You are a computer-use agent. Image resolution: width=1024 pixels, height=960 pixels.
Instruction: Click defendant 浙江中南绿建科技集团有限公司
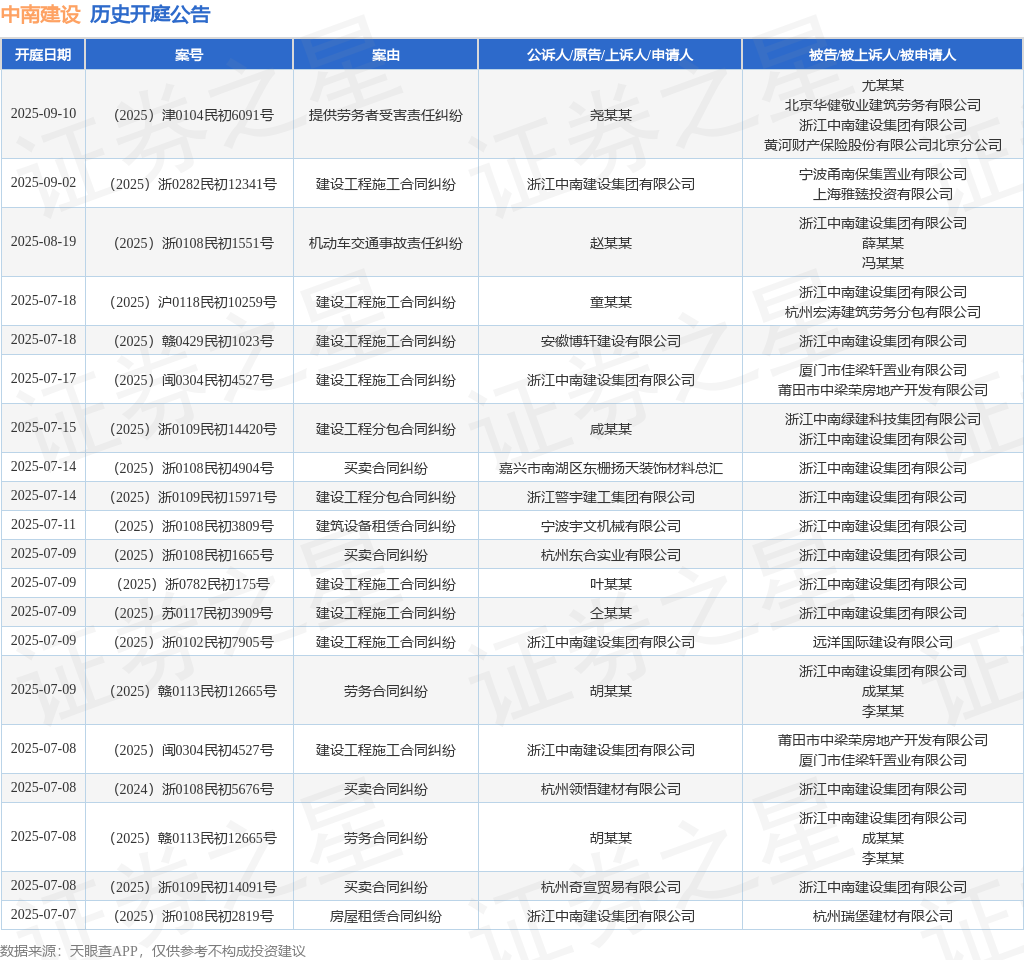click(x=882, y=419)
